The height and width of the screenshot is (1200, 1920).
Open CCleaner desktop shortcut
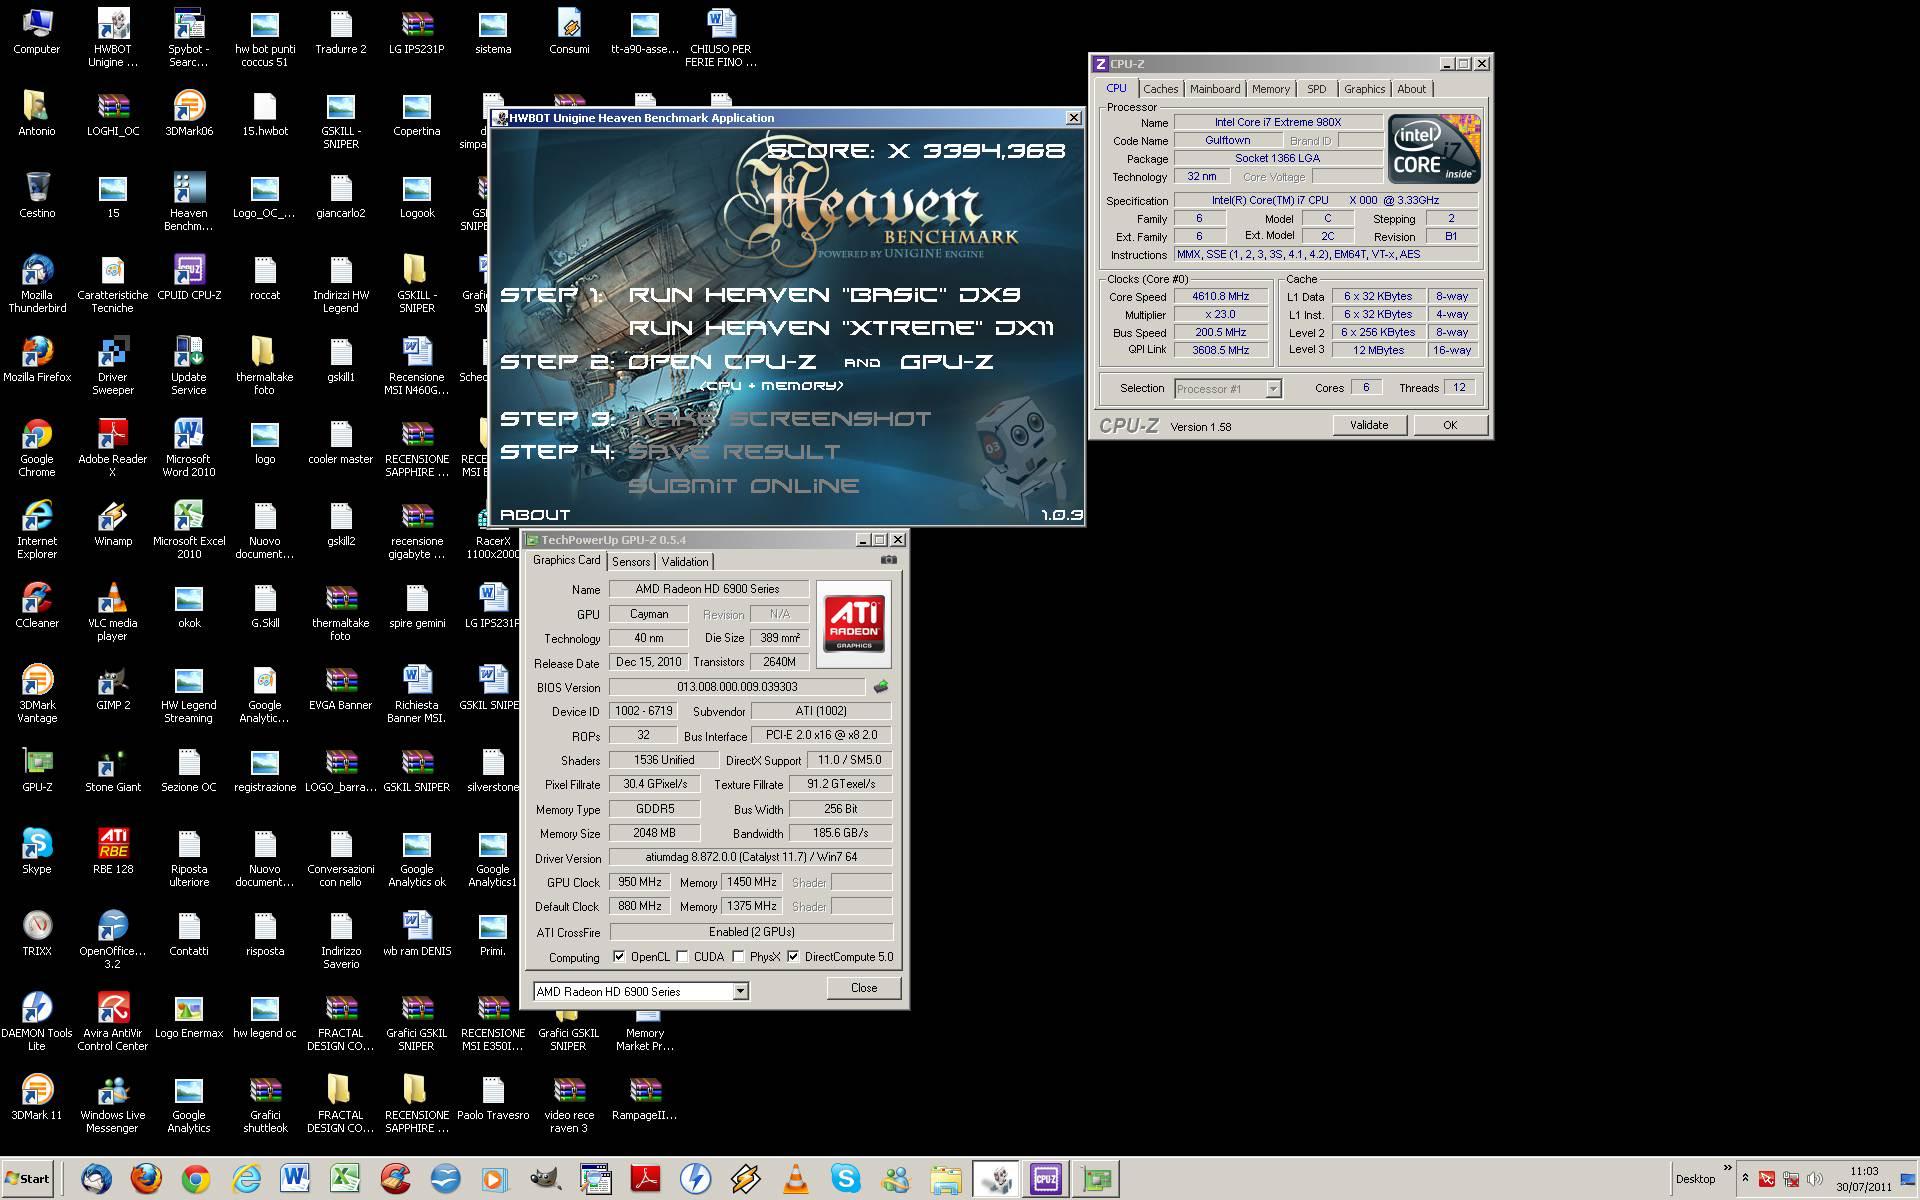point(37,605)
